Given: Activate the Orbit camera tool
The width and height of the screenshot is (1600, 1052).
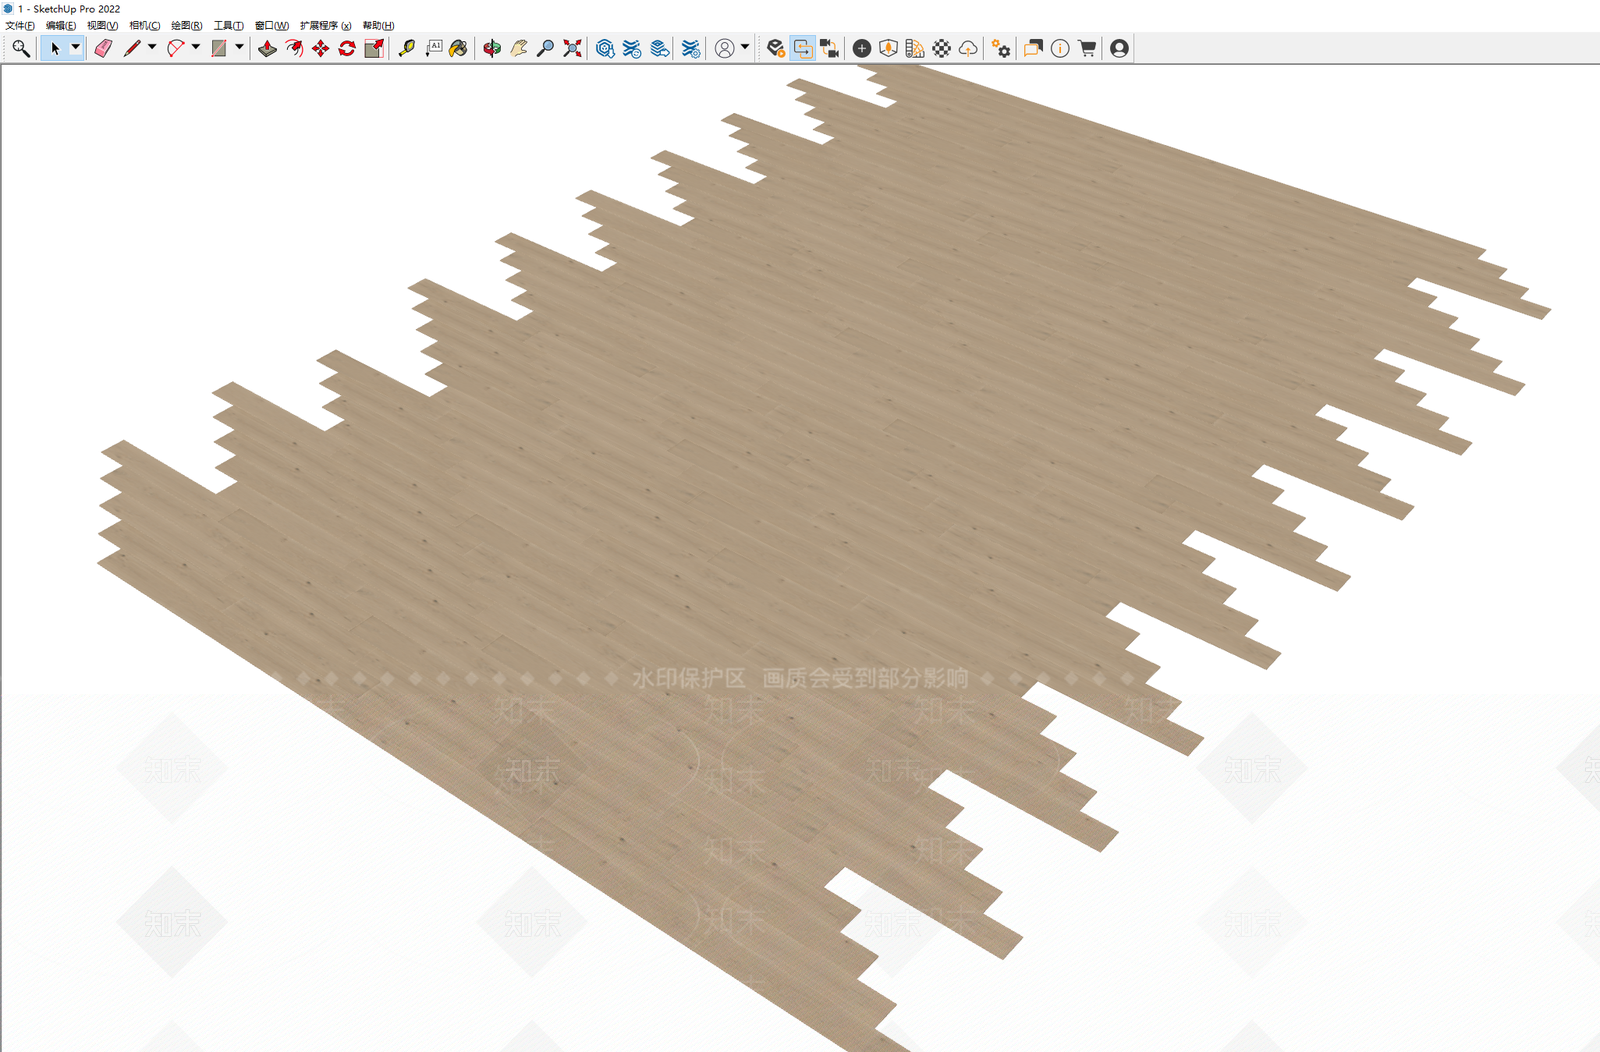Looking at the screenshot, I should click(492, 48).
